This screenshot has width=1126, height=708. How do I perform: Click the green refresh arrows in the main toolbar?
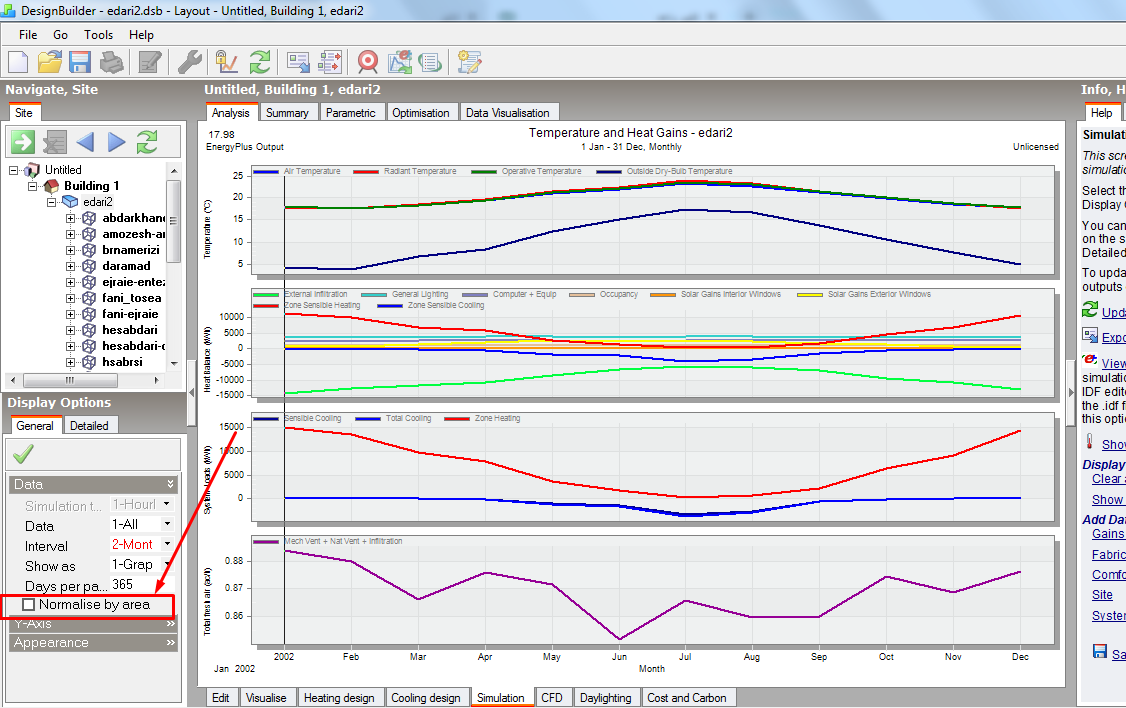[260, 62]
